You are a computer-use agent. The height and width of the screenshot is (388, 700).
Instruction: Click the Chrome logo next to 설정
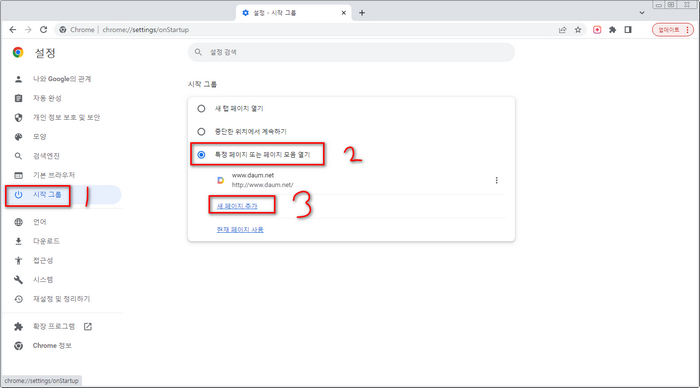(18, 53)
